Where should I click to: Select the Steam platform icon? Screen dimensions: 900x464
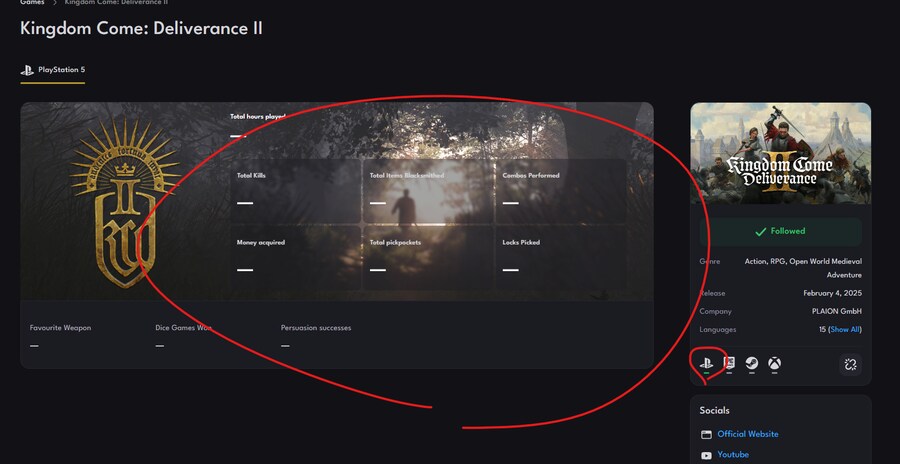click(x=751, y=363)
